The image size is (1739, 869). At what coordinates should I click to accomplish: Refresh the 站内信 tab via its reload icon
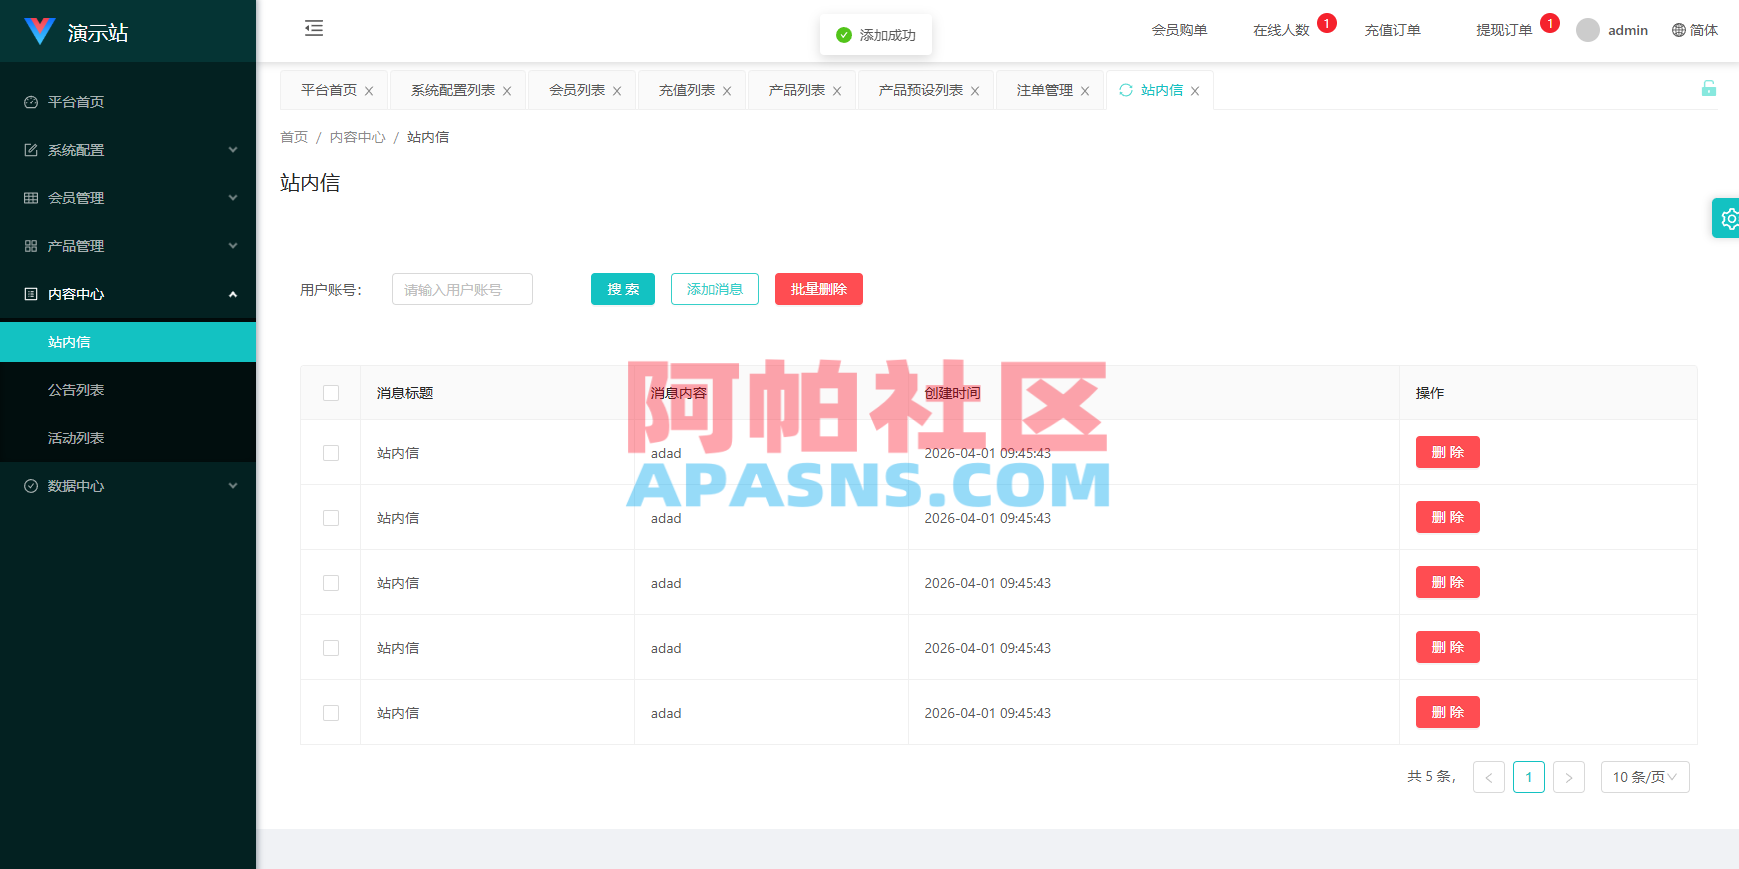click(x=1126, y=90)
